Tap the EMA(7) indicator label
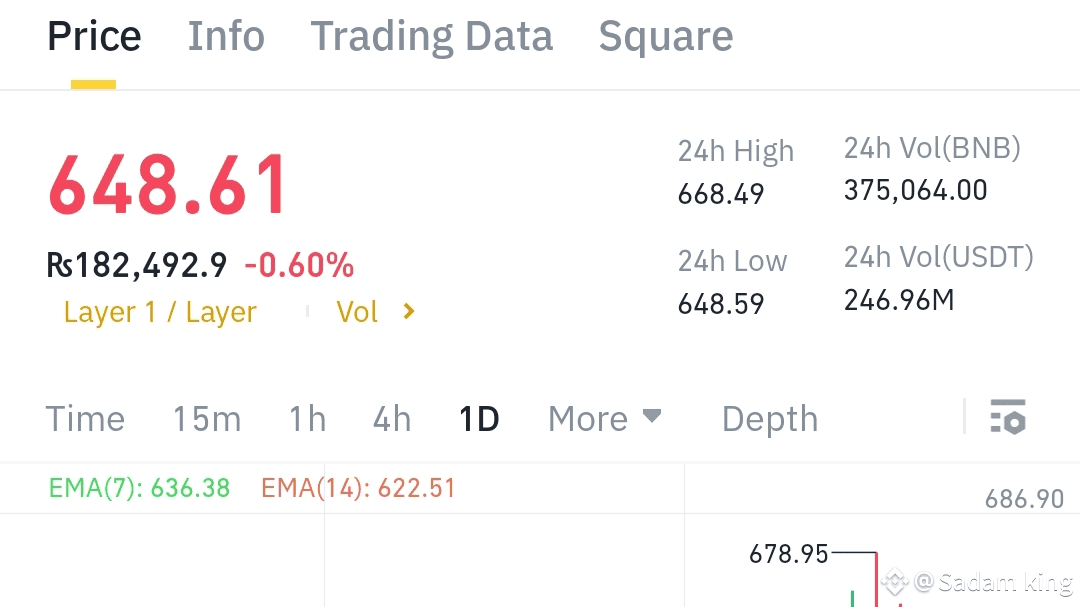 point(139,488)
